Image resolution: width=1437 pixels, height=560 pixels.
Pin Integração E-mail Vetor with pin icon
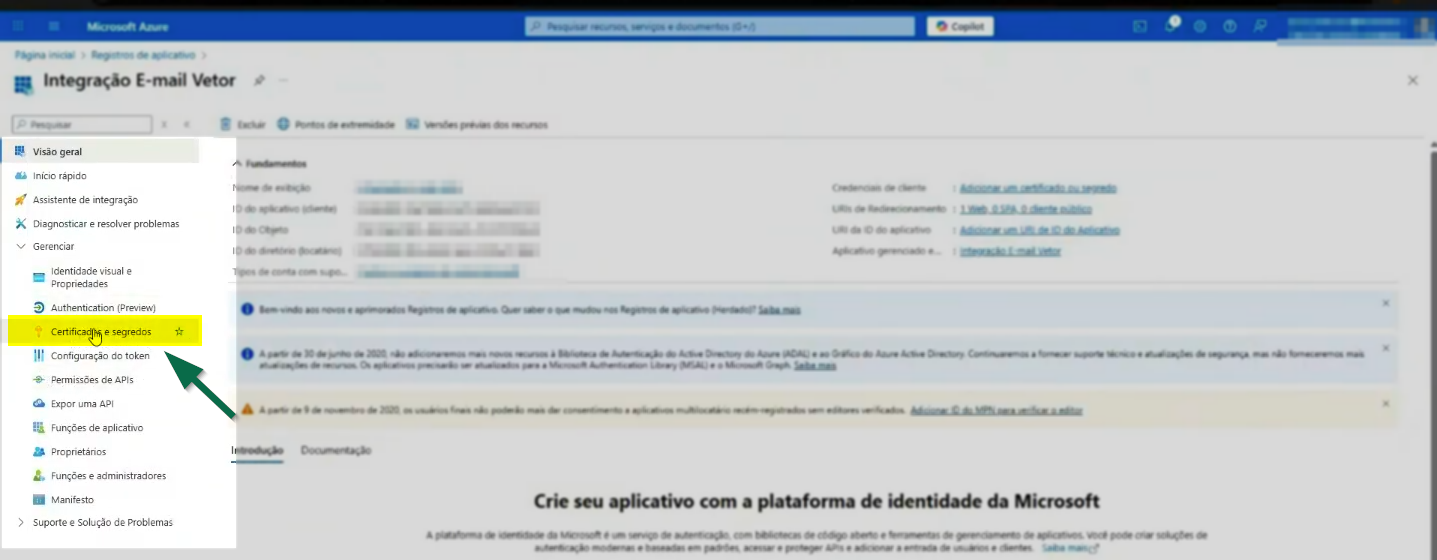(x=259, y=80)
